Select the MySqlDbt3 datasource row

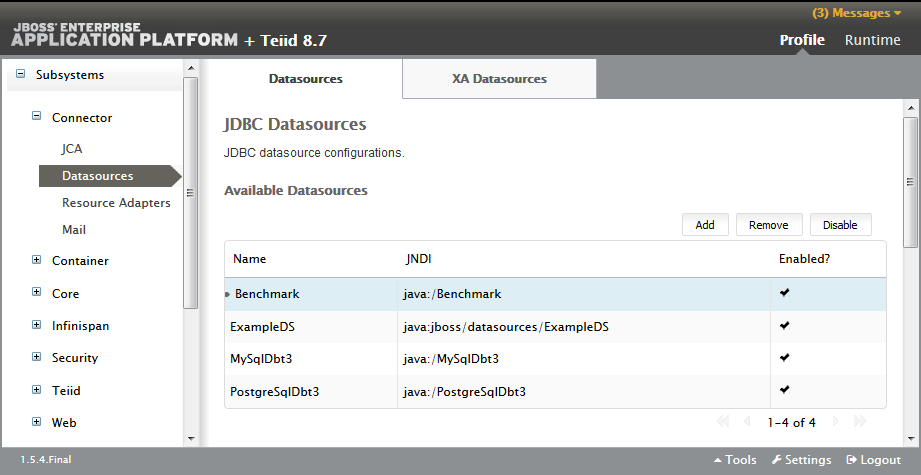point(555,359)
